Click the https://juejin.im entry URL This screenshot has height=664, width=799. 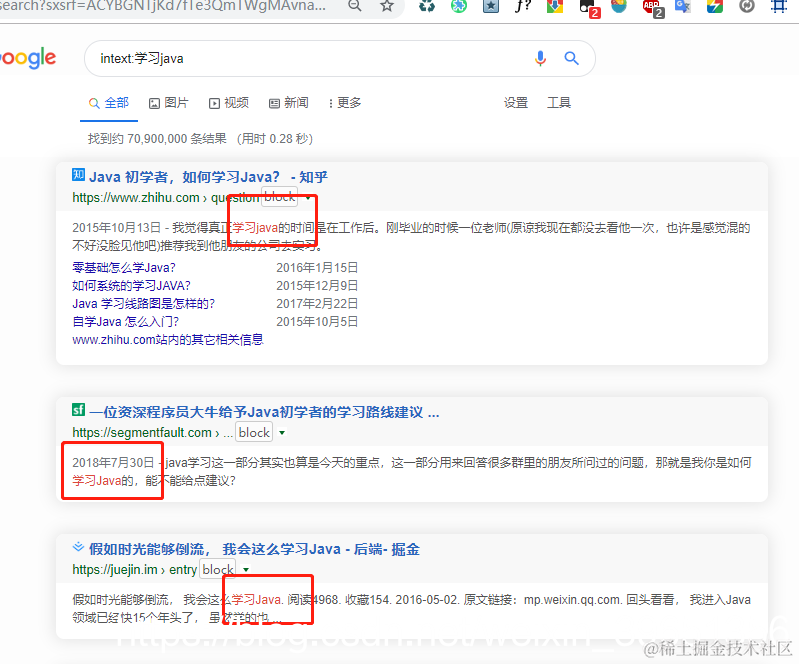coord(135,570)
